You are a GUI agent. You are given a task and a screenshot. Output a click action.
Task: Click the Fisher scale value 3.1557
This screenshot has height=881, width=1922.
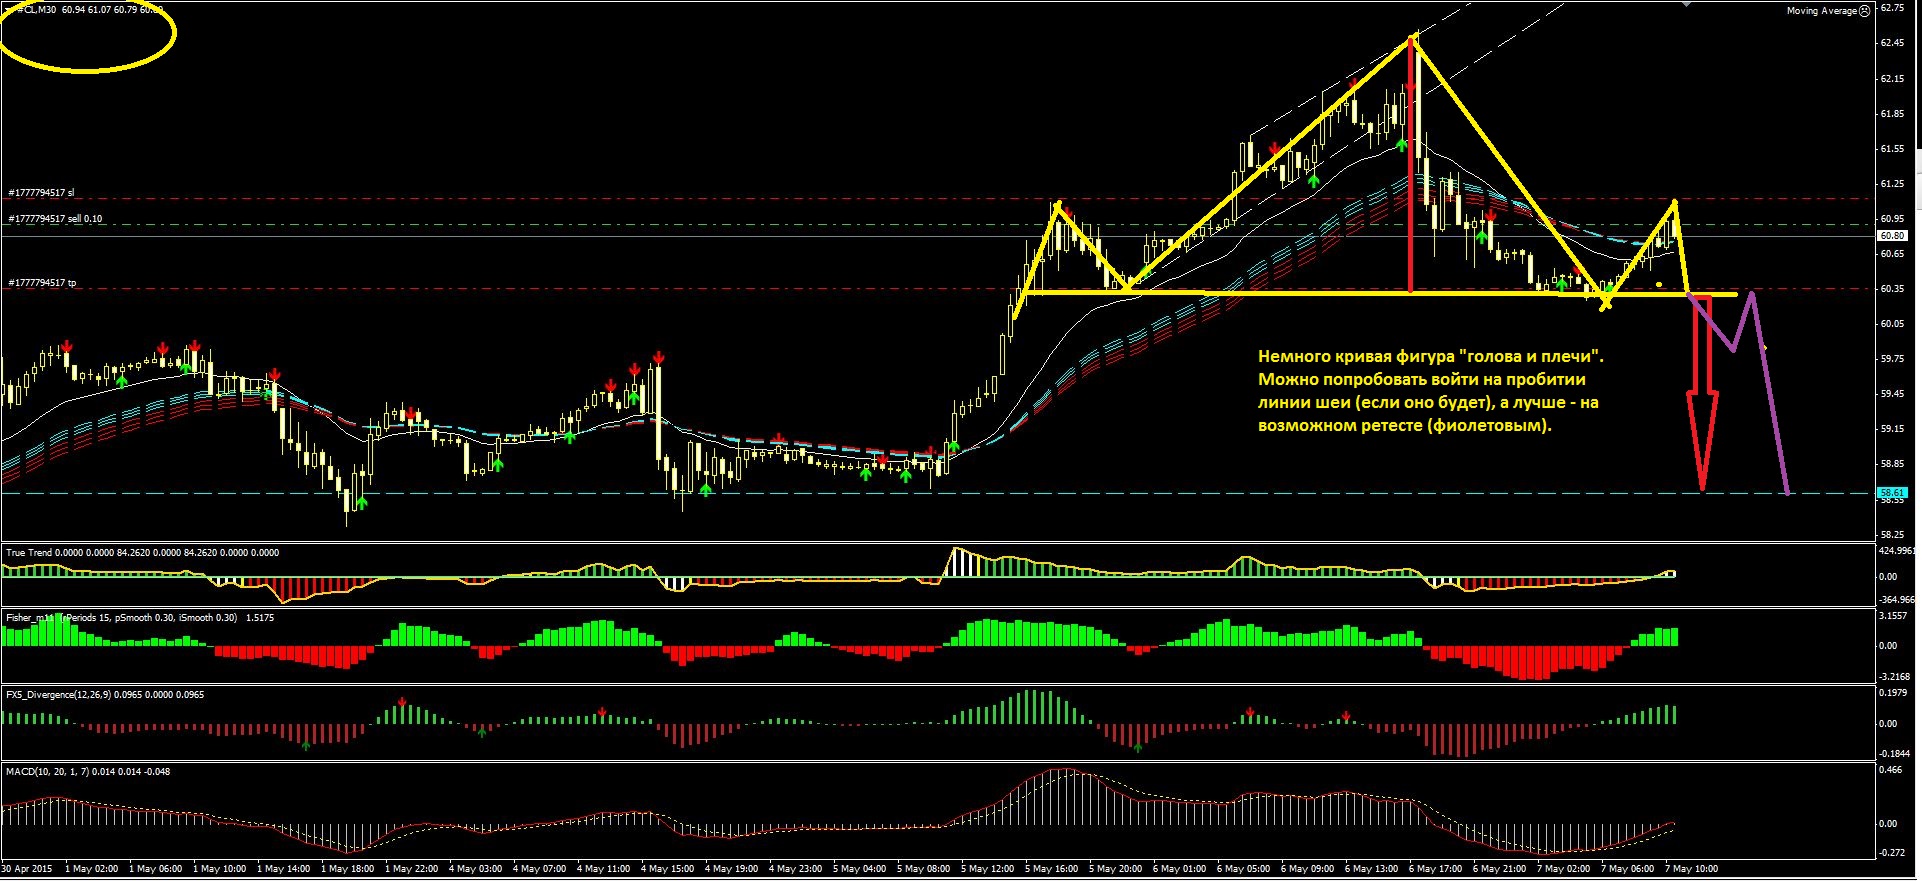[x=1894, y=616]
